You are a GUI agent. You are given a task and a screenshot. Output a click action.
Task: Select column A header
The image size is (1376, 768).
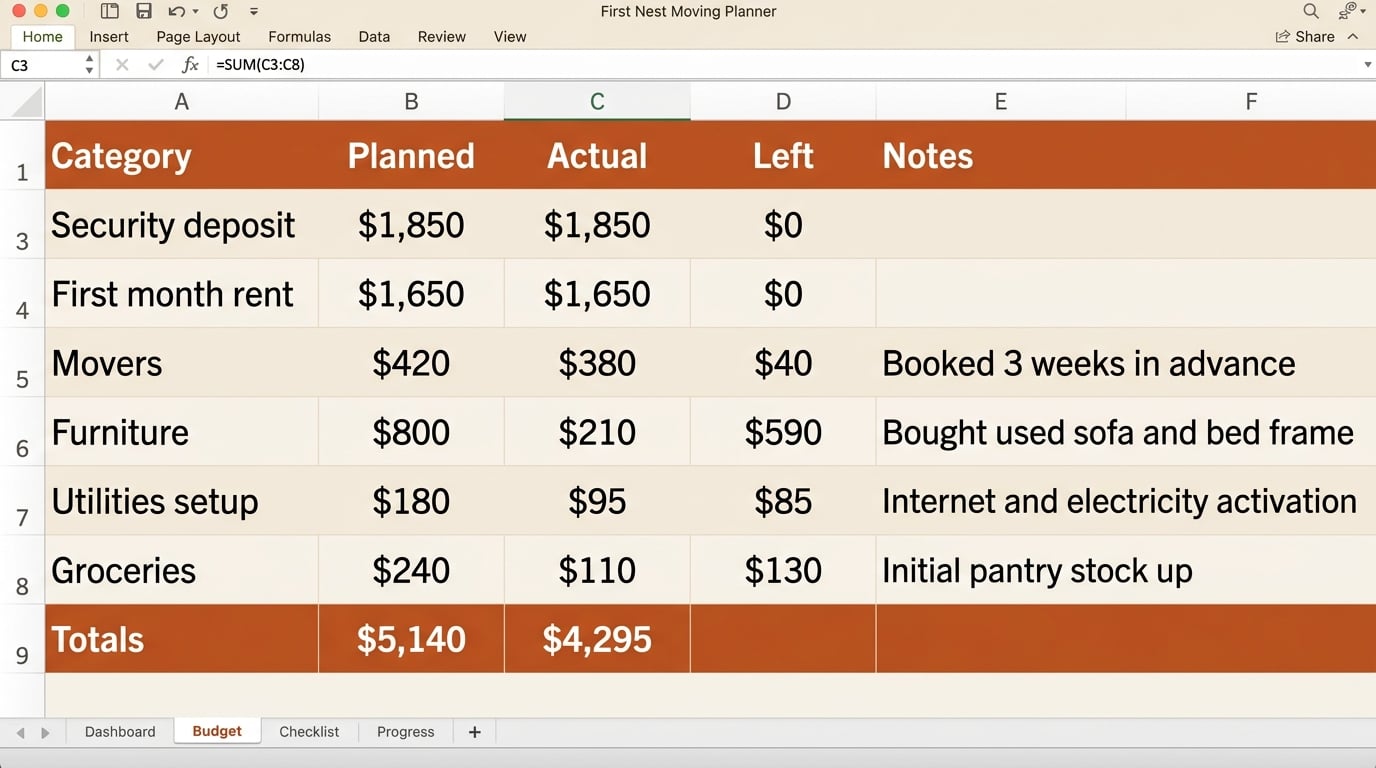[x=181, y=101]
